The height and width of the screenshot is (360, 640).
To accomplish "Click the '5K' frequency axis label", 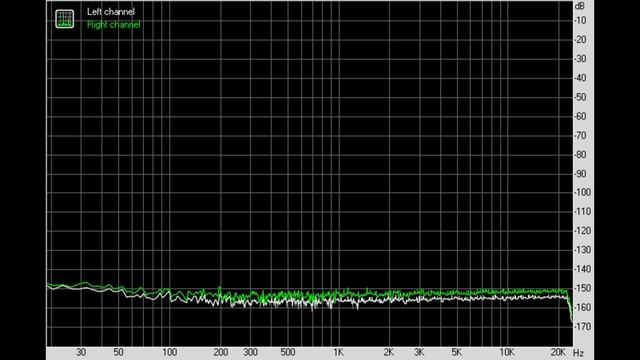I will (456, 352).
